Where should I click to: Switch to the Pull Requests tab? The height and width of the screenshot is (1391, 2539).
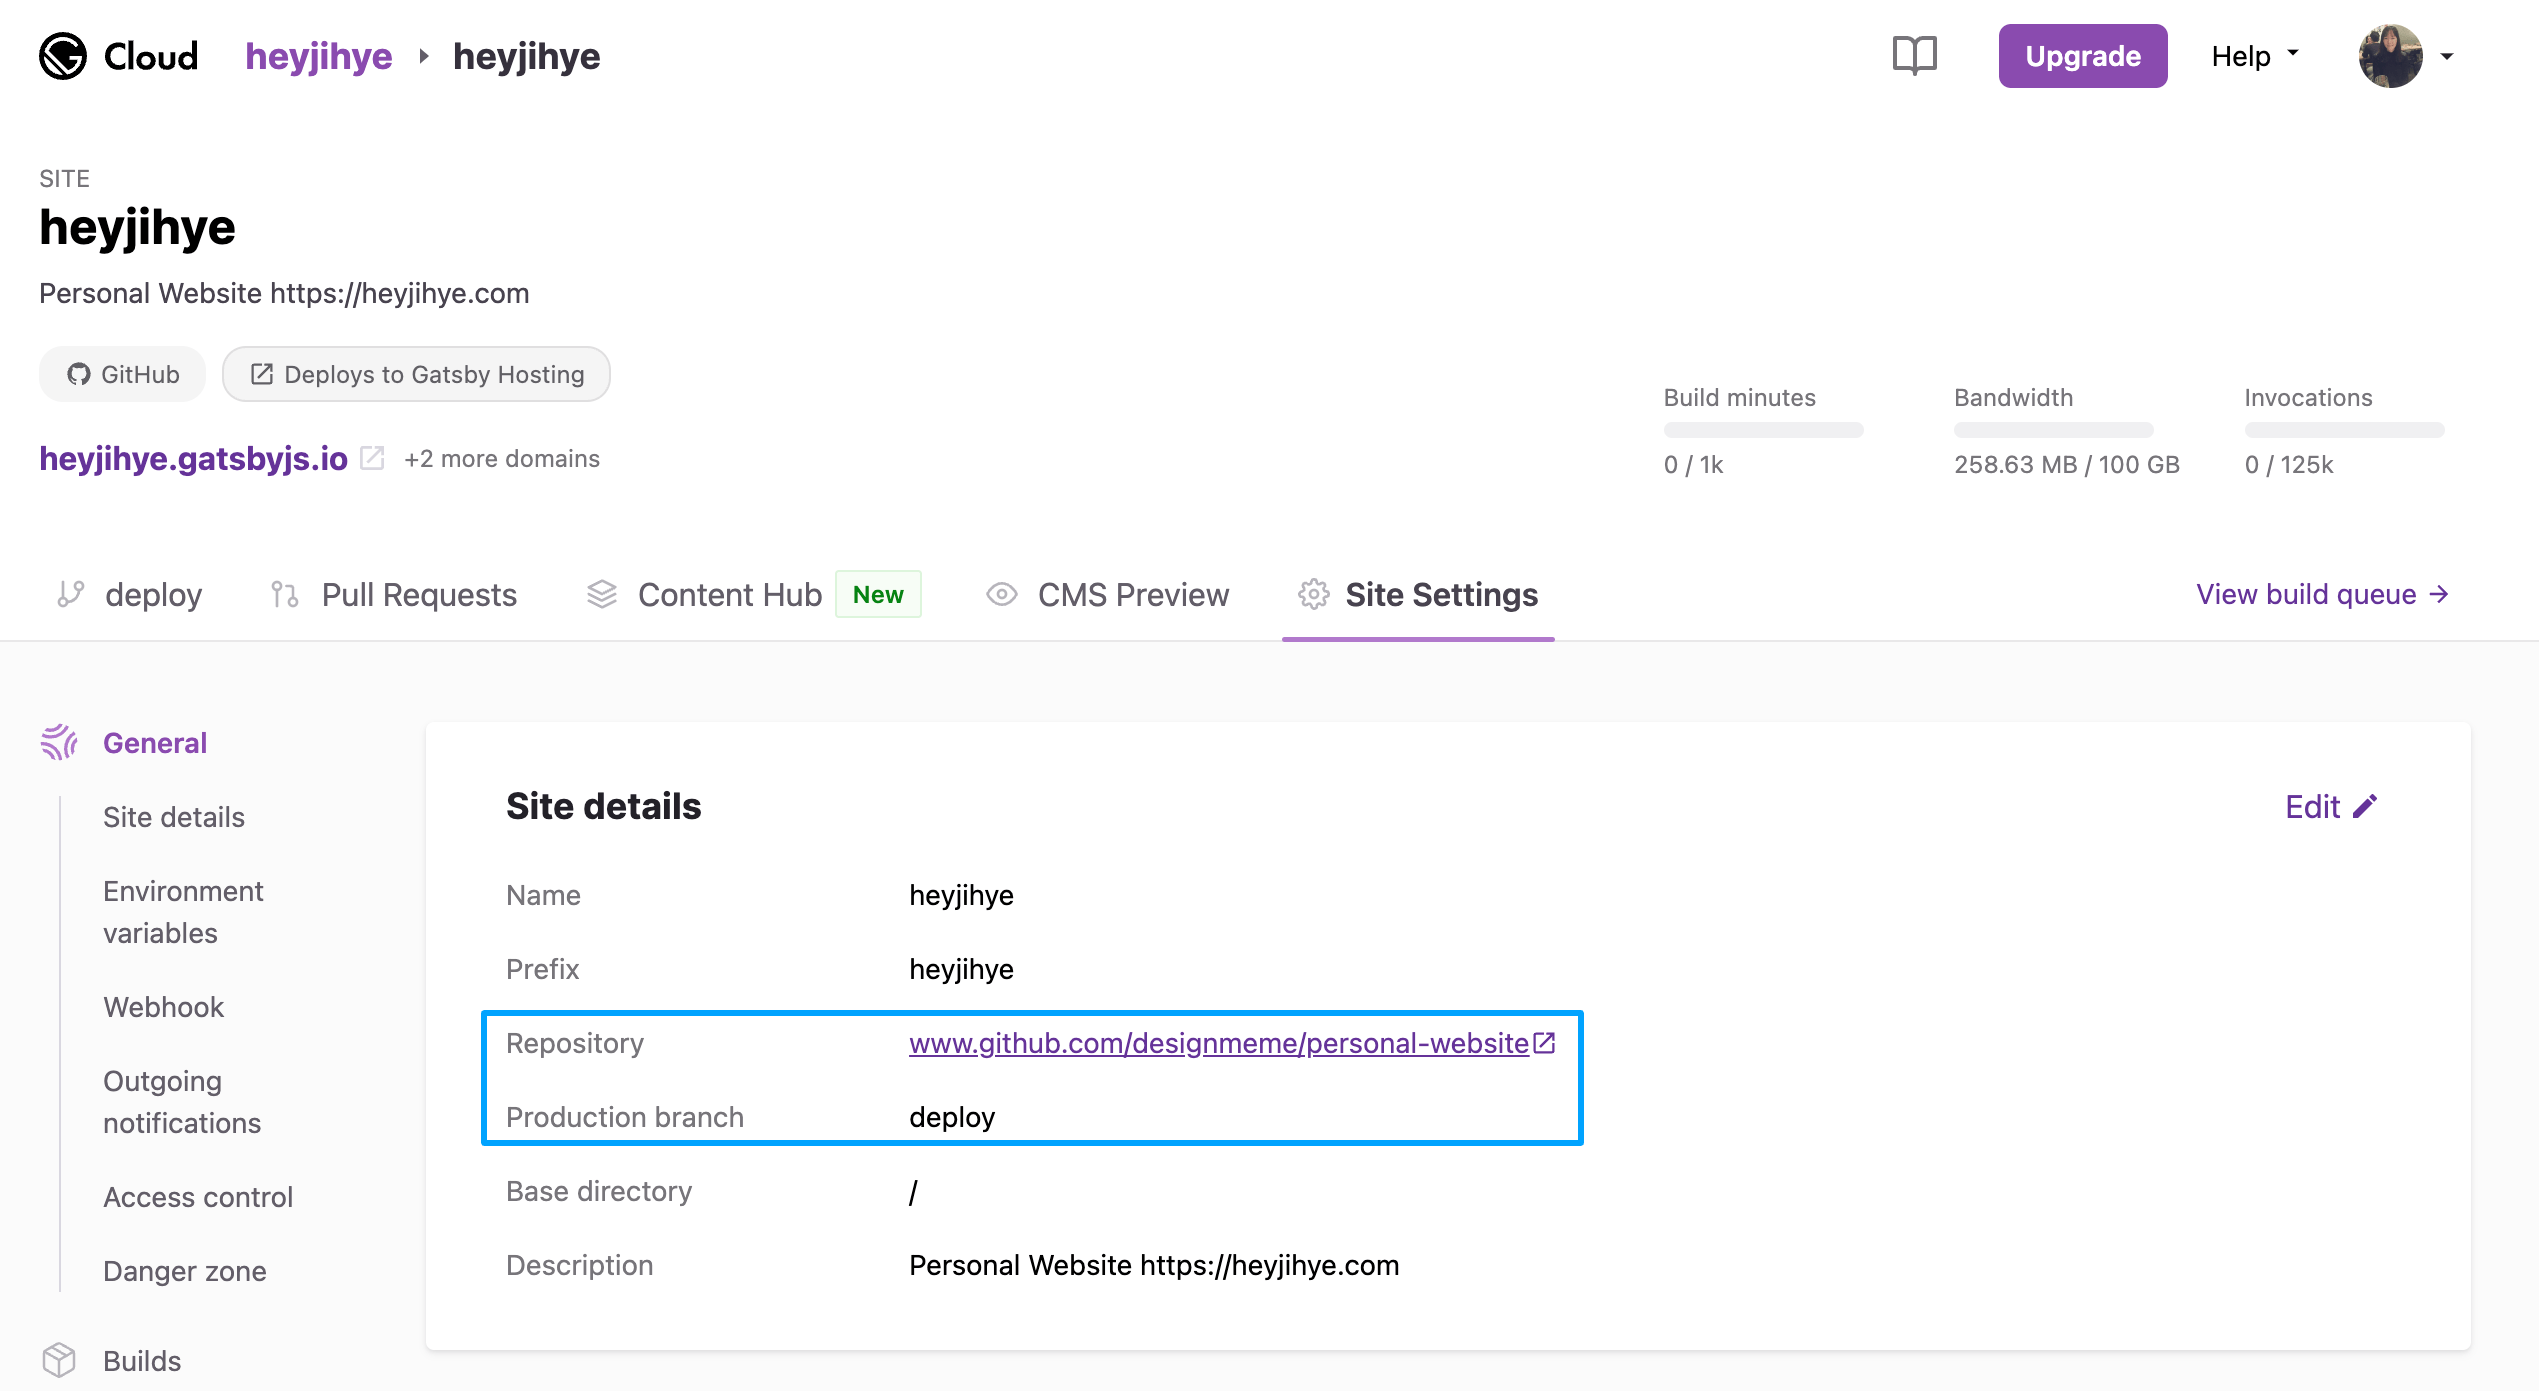coord(393,595)
